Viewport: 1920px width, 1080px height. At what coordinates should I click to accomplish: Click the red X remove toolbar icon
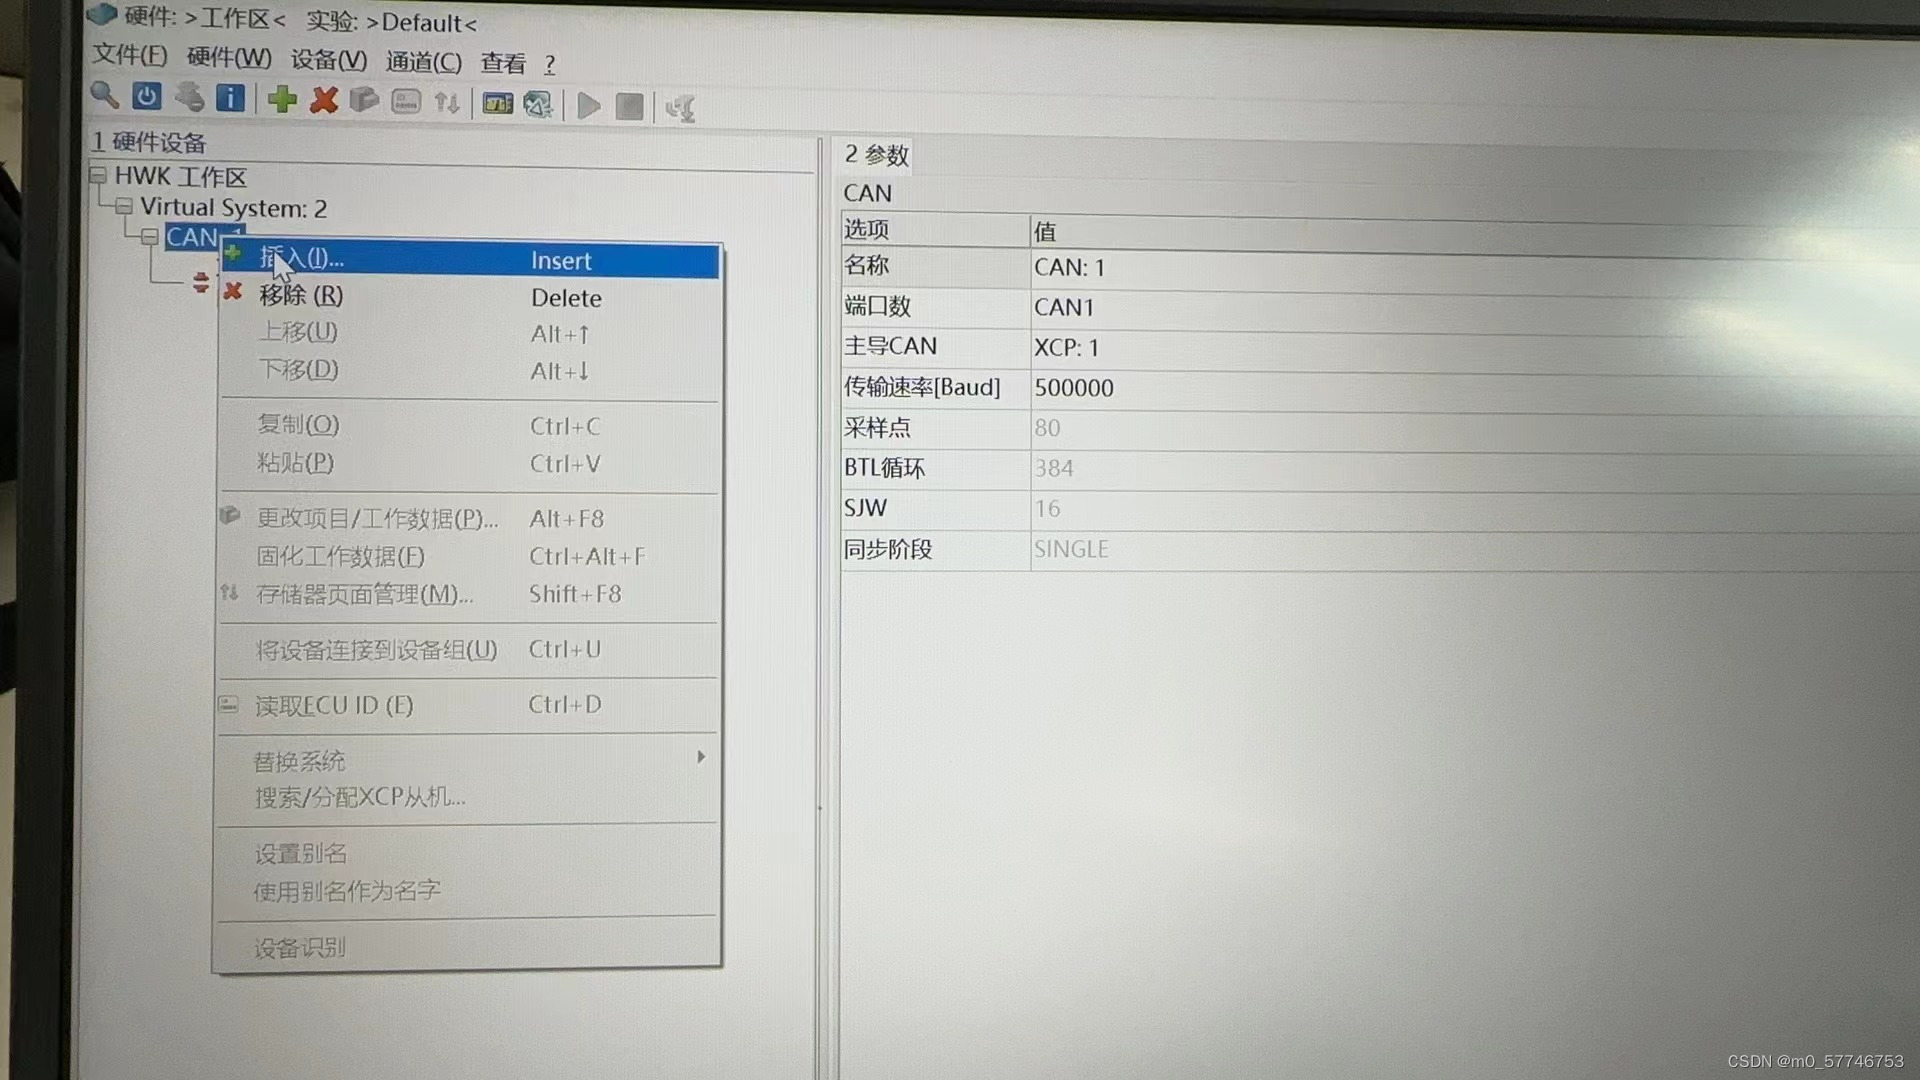323,100
